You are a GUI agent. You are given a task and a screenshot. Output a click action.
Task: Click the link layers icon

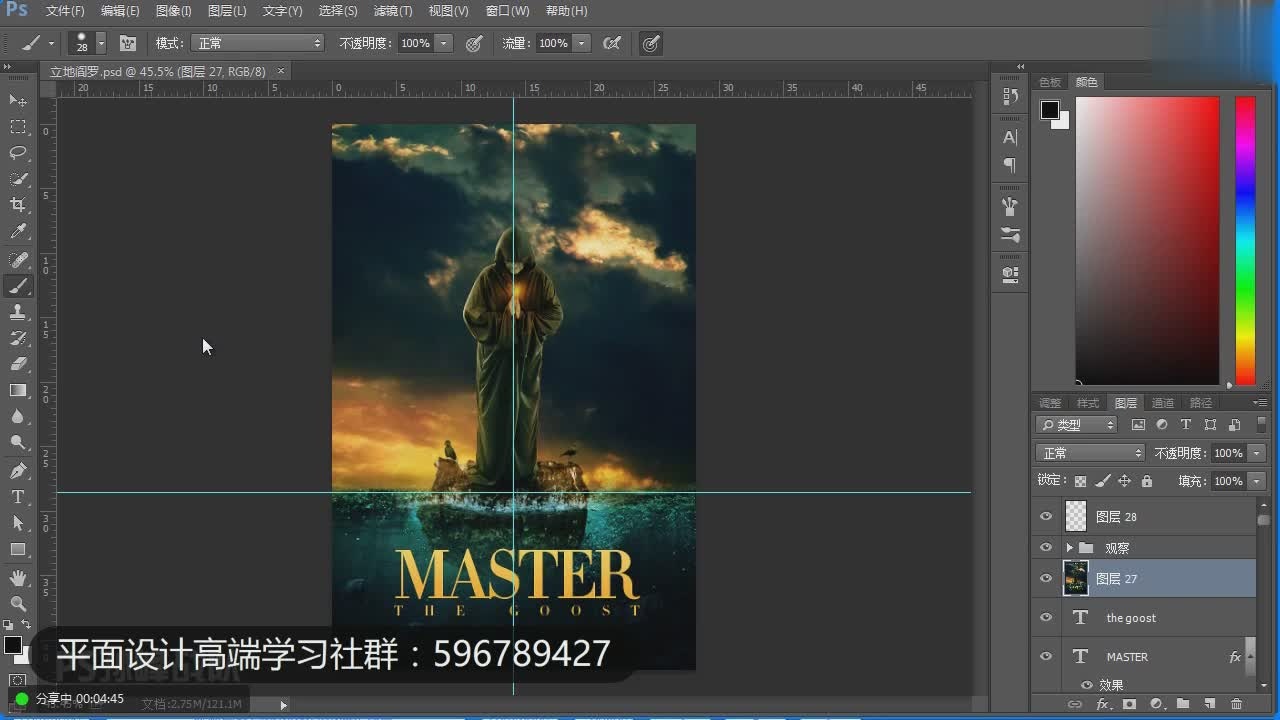1075,704
